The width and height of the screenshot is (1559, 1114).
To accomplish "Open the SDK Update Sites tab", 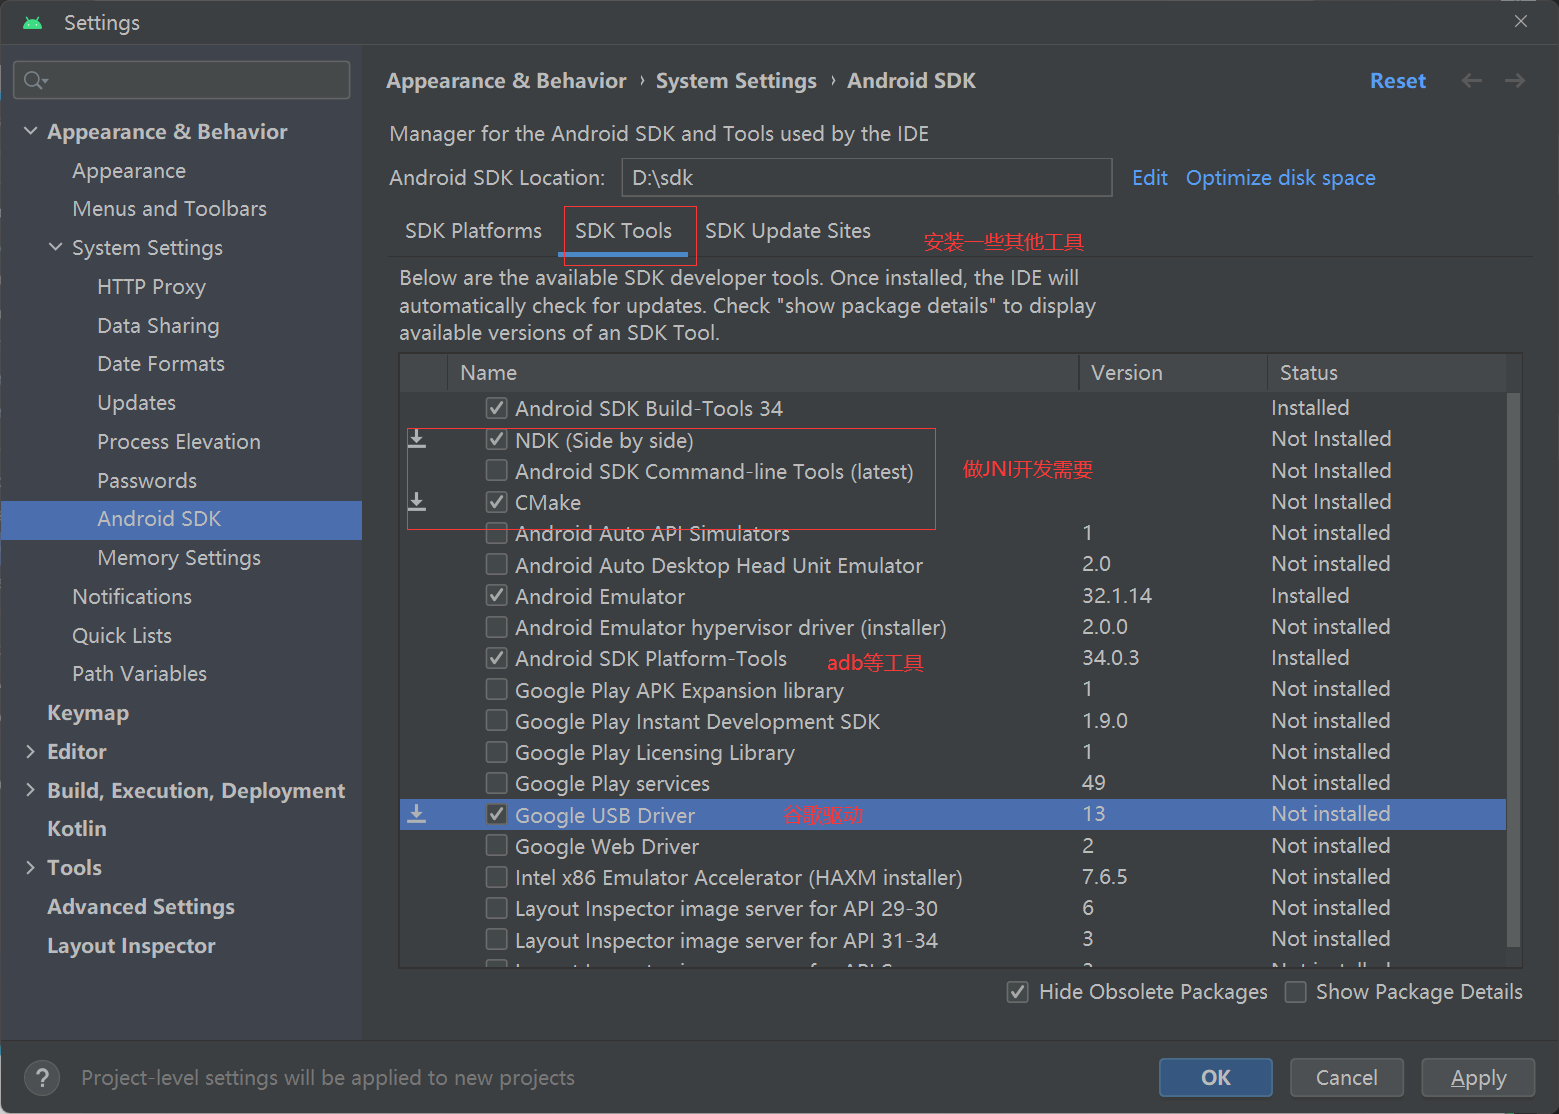I will pos(788,231).
